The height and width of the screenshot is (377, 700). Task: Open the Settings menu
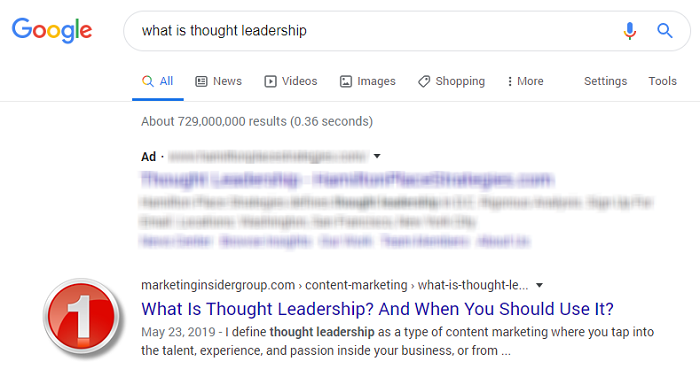pos(605,81)
